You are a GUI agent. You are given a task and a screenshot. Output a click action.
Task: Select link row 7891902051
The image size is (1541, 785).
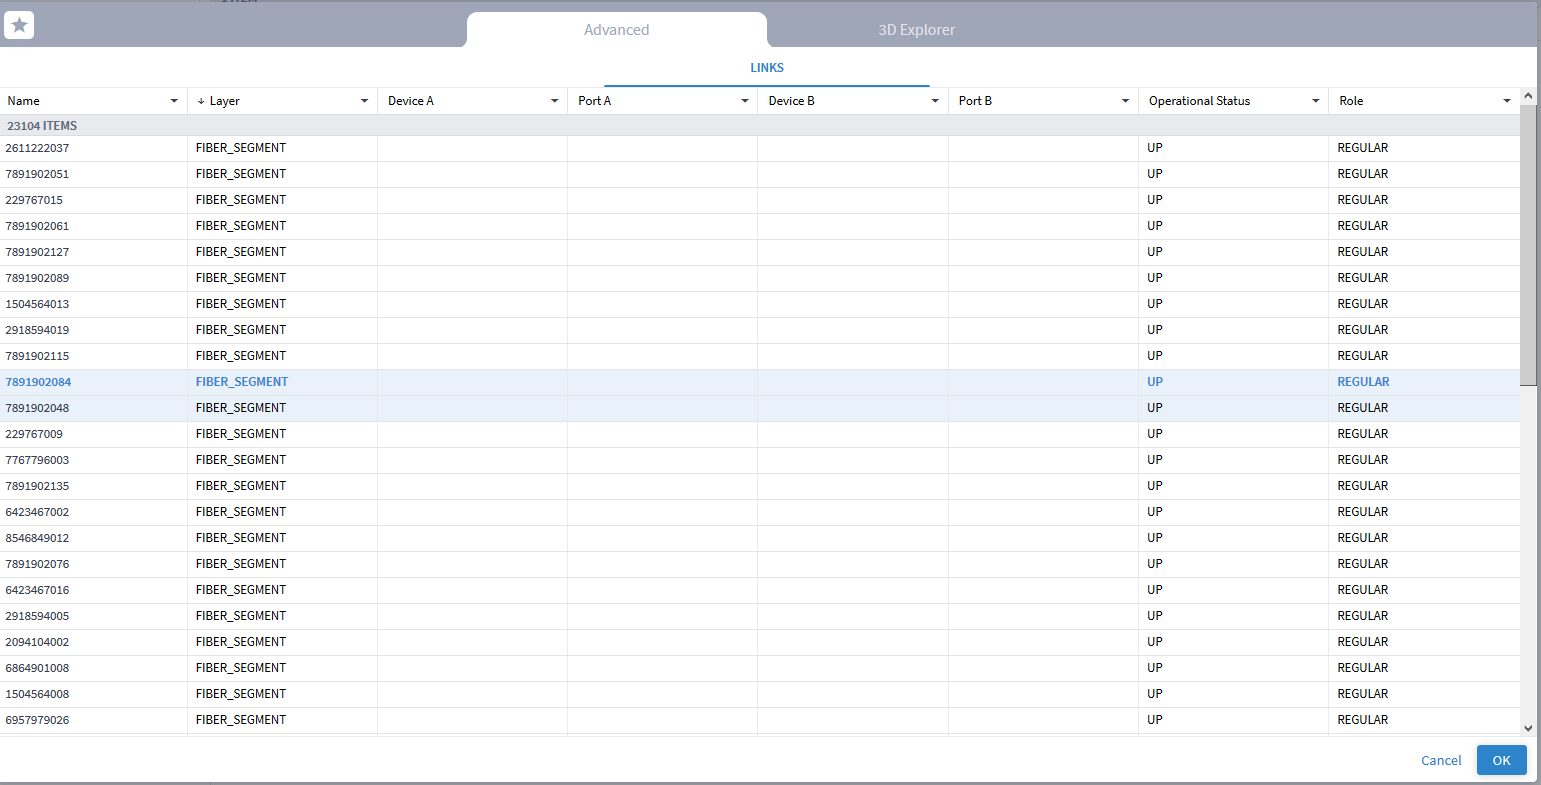760,174
